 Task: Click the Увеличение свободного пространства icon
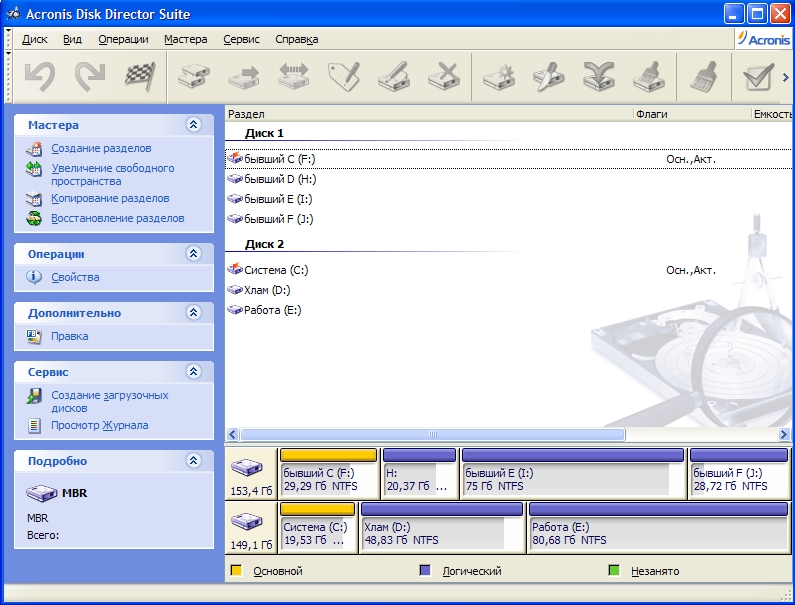pyautogui.click(x=34, y=169)
